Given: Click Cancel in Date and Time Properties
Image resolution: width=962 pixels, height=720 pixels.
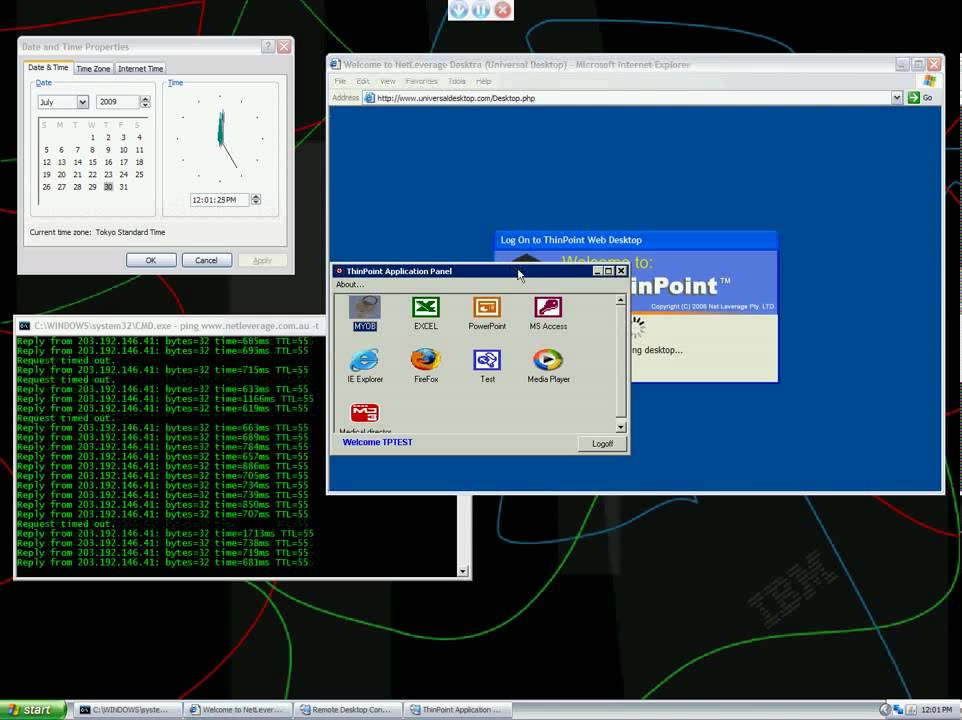Looking at the screenshot, I should [x=206, y=260].
